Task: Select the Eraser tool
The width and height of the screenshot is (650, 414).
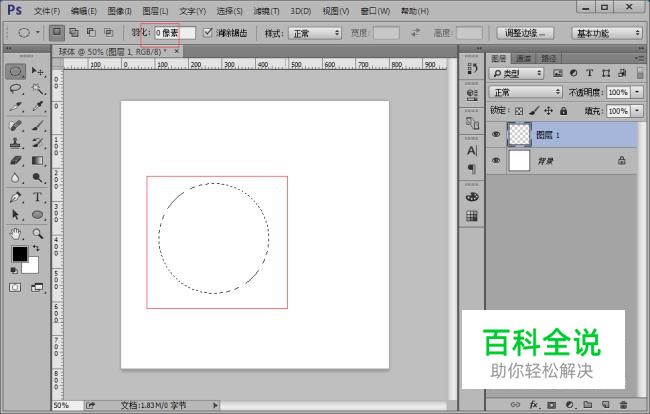Action: point(15,160)
